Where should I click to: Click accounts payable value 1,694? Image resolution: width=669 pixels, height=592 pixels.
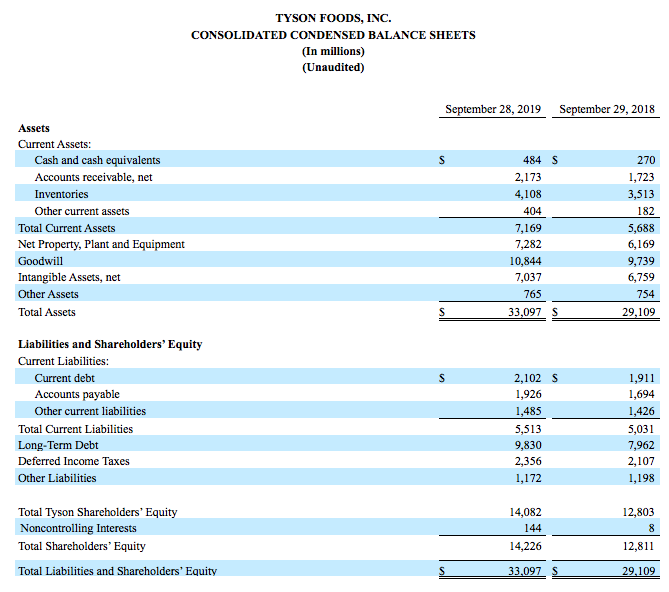click(x=641, y=395)
